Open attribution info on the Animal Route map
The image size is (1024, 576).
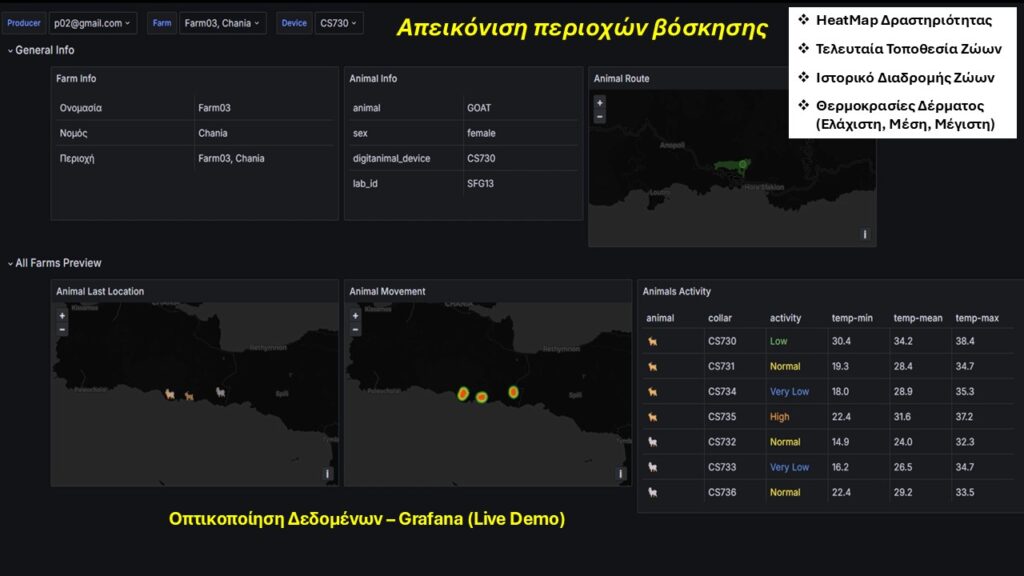pyautogui.click(x=864, y=234)
